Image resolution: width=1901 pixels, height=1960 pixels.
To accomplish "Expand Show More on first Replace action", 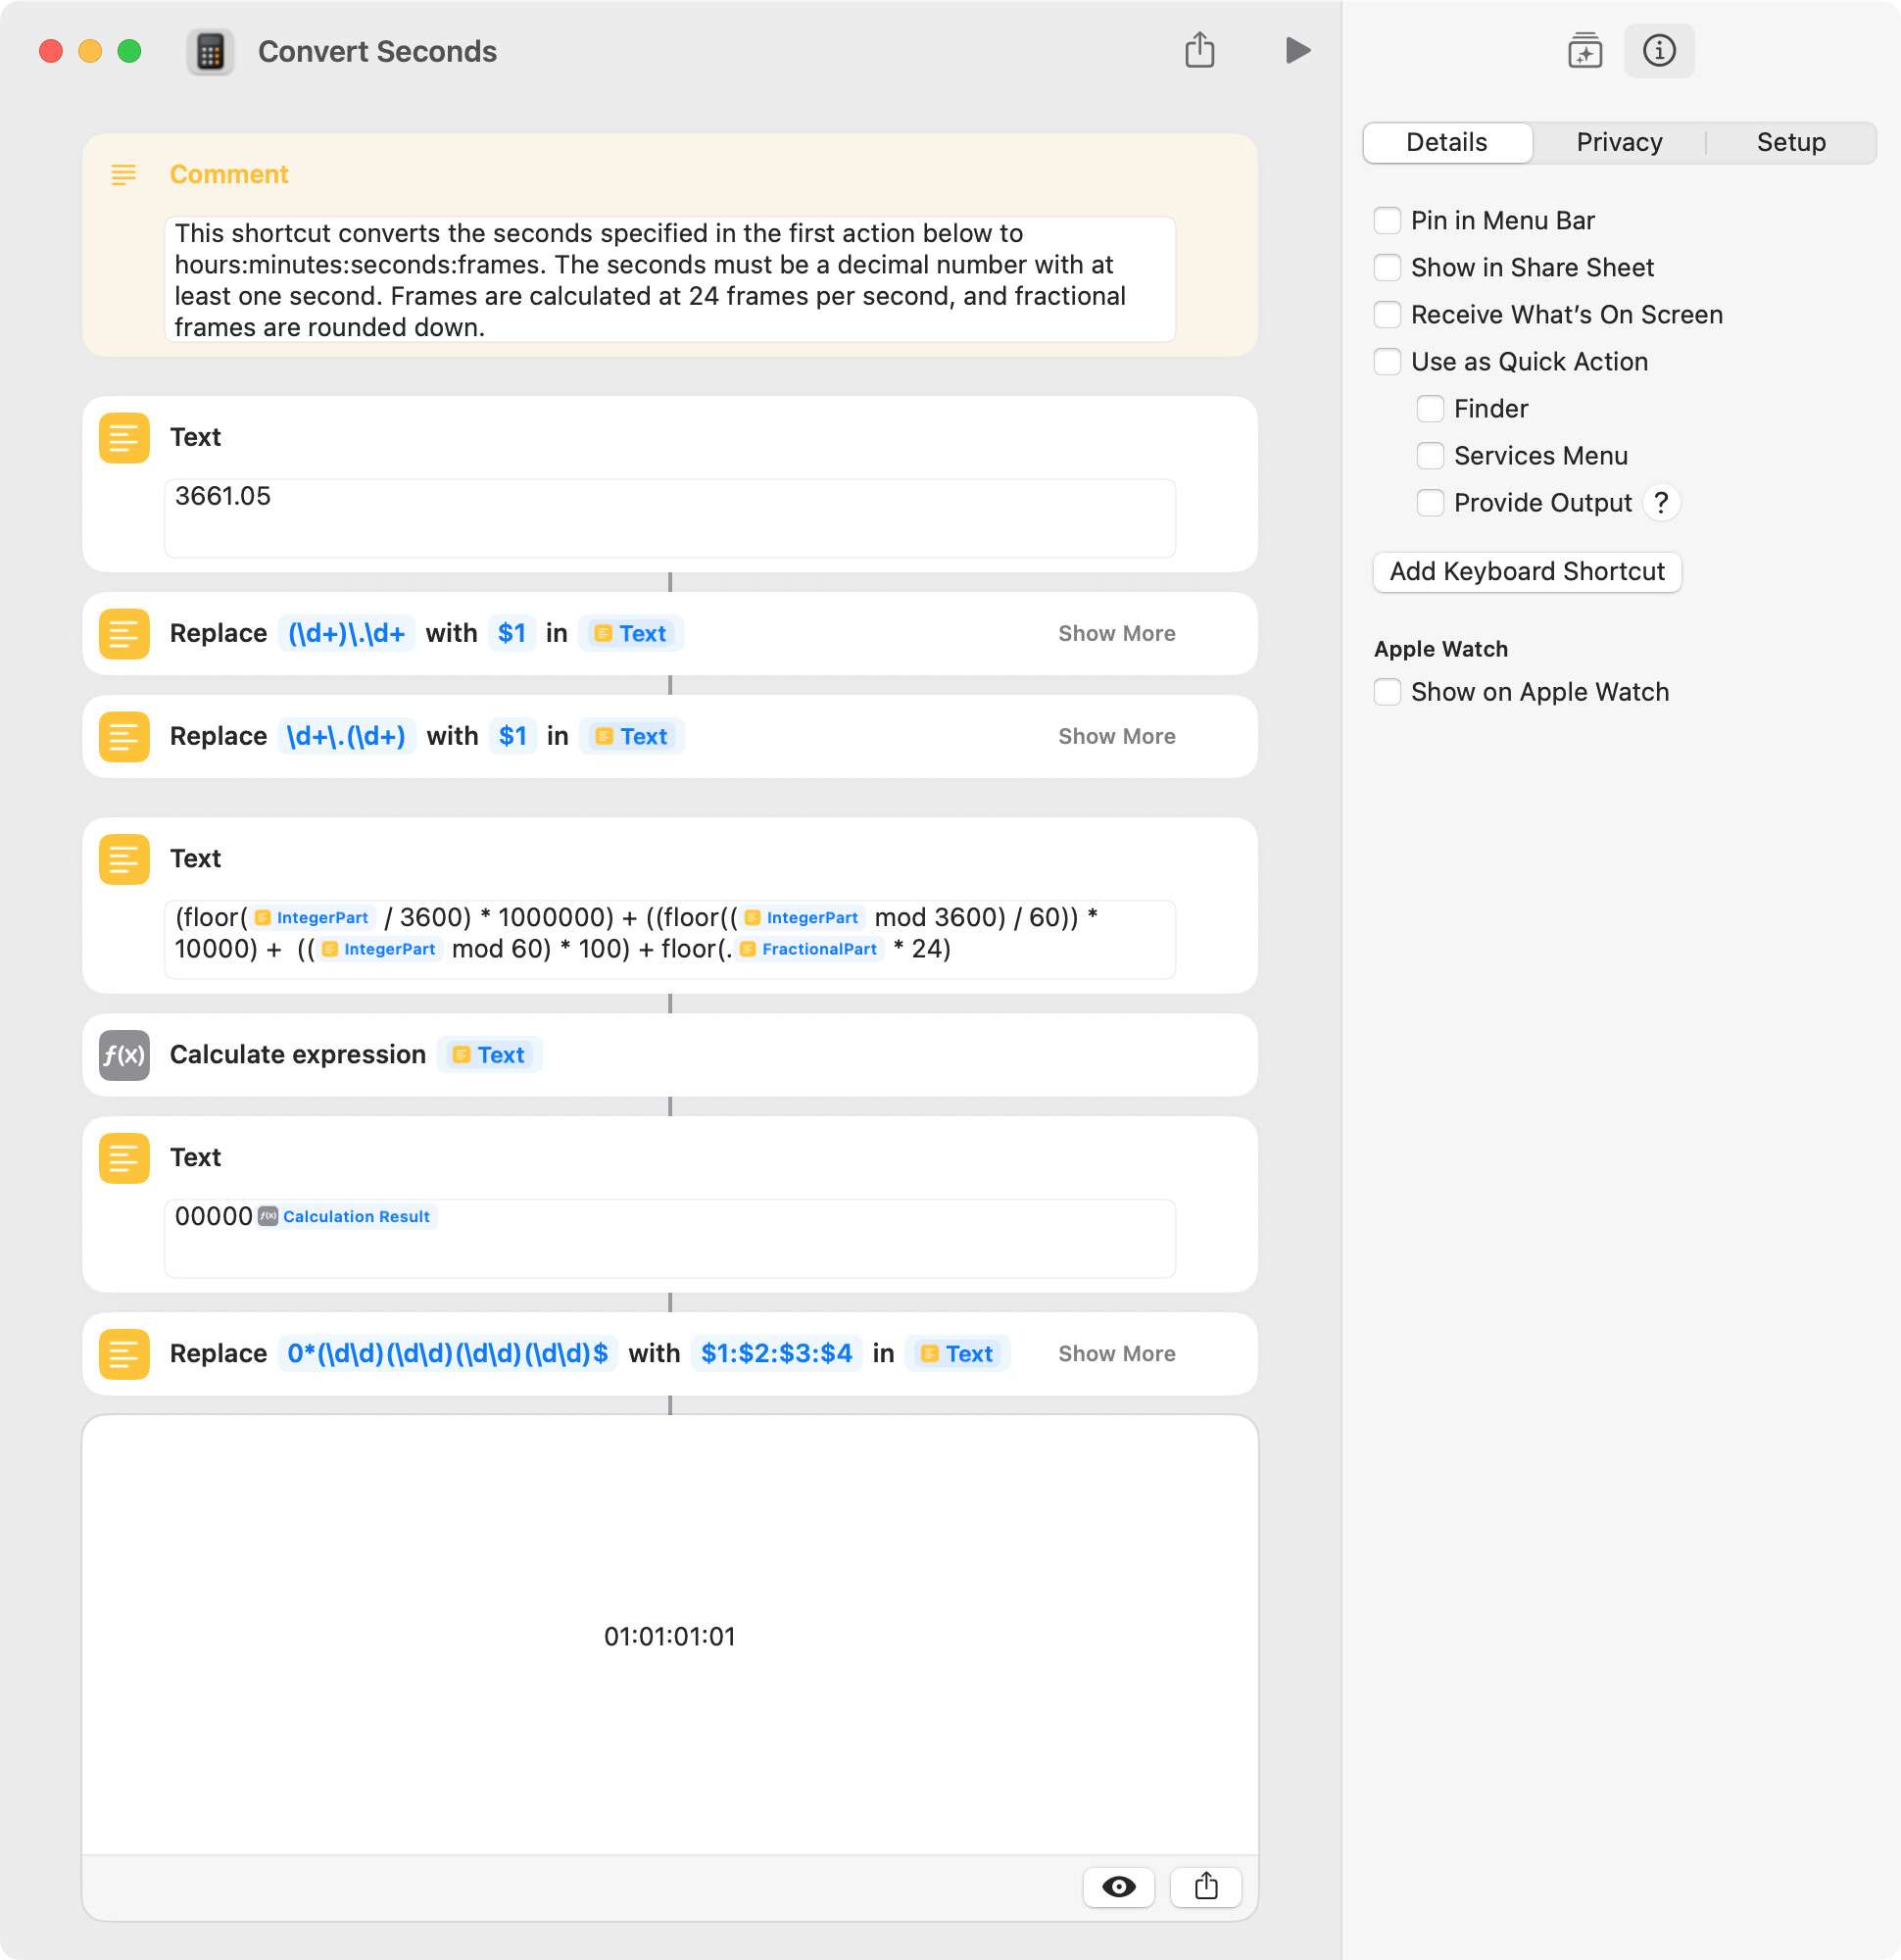I will point(1117,634).
